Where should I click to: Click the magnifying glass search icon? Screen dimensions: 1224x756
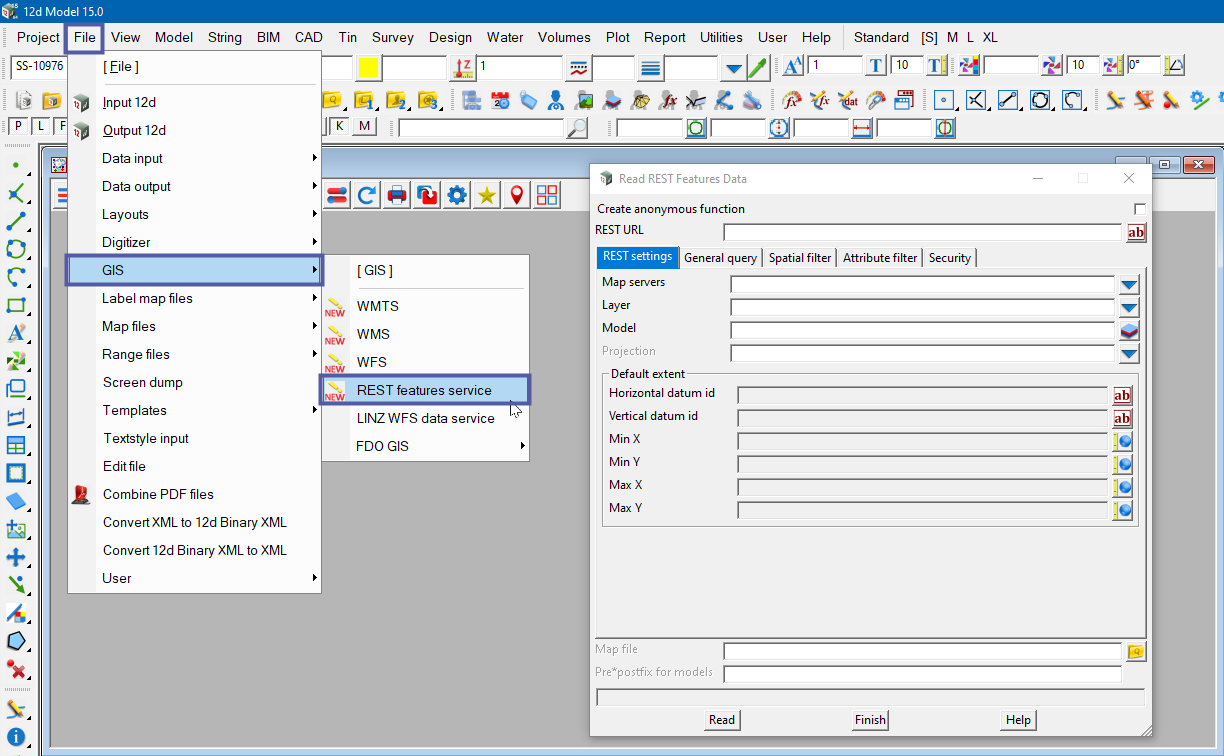click(x=577, y=128)
